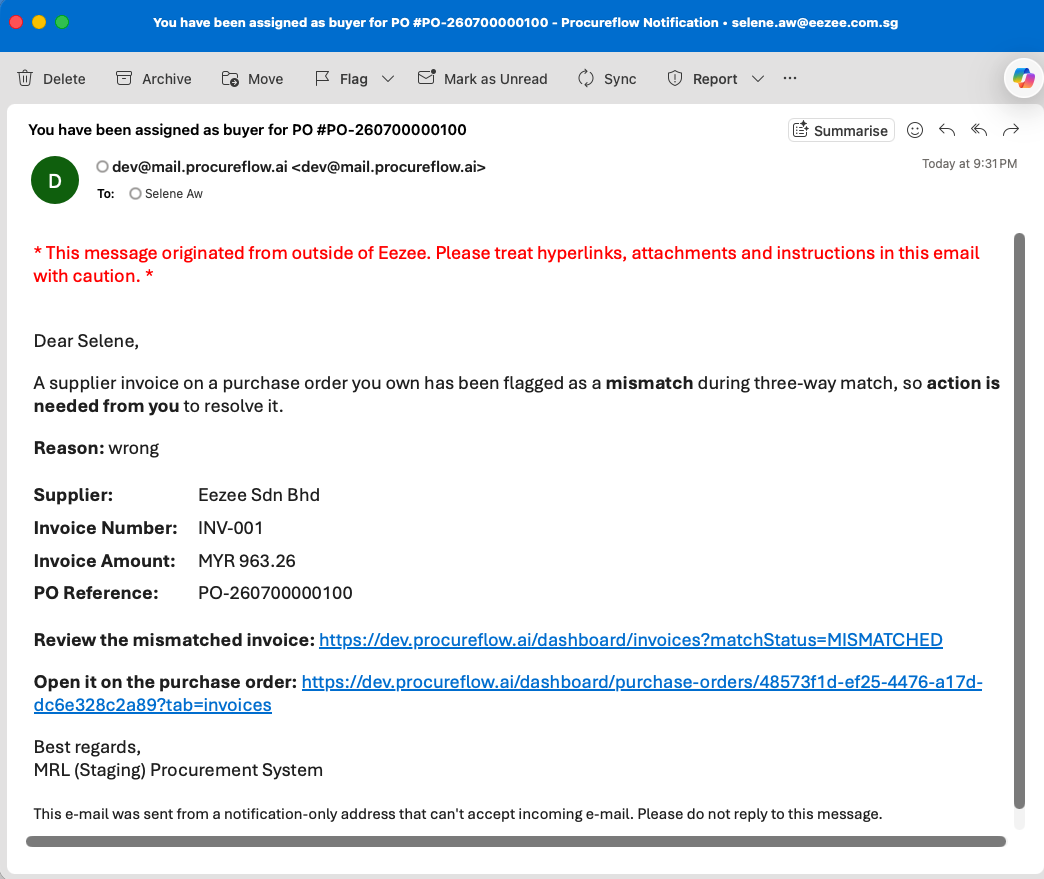Click the amount MYR 963.26

(246, 561)
